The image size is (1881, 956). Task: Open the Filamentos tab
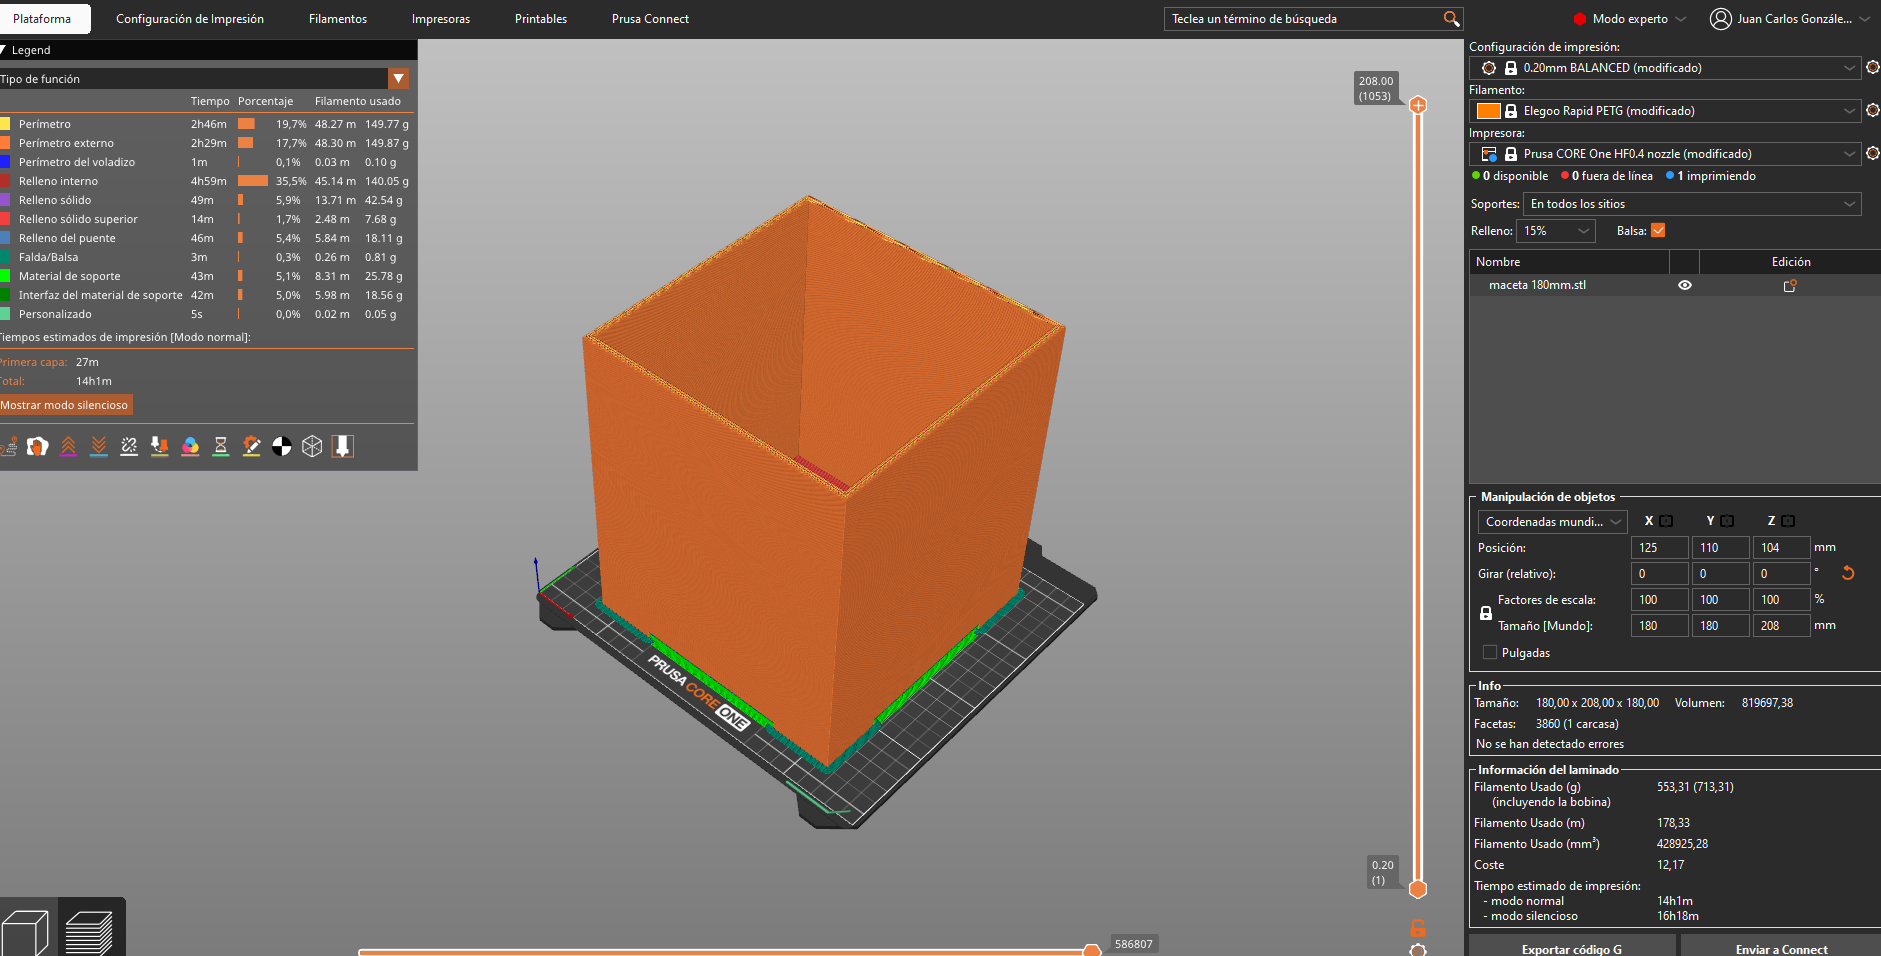click(338, 19)
